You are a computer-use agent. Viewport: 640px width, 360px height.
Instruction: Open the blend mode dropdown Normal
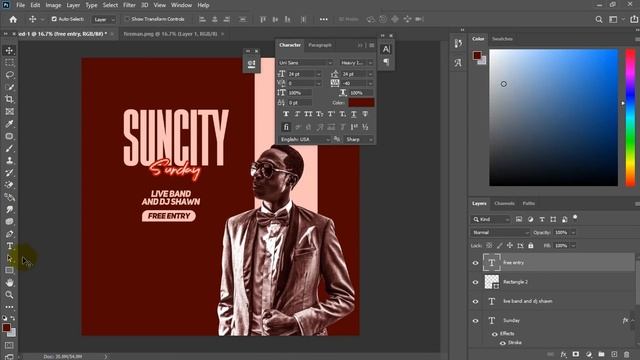coord(500,233)
